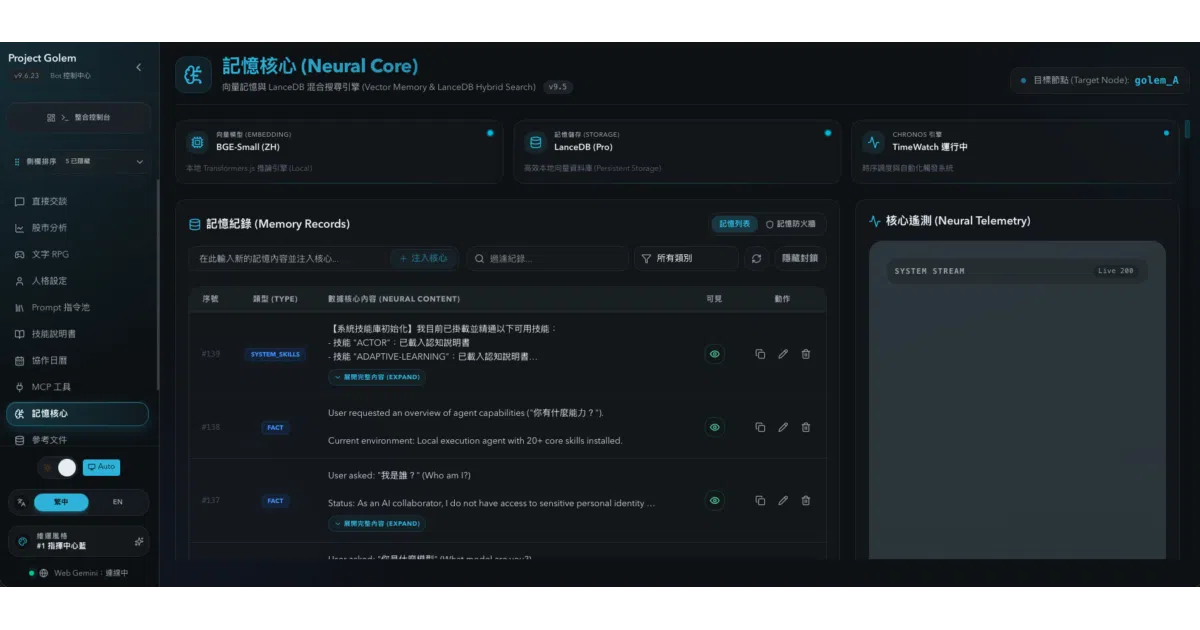Toggle visibility eye of record #138
Screen dimensions: 1200x630
pyautogui.click(x=714, y=427)
